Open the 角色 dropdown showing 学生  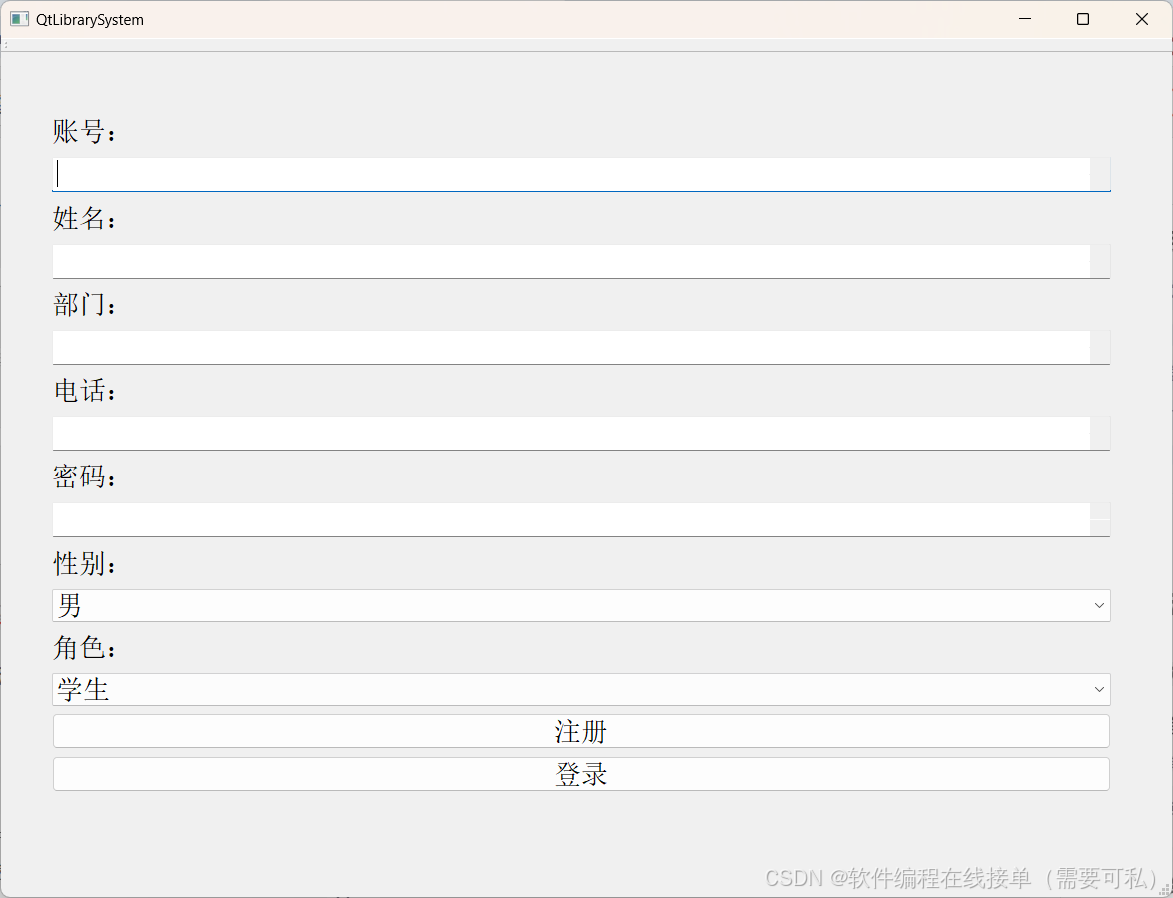tap(581, 689)
